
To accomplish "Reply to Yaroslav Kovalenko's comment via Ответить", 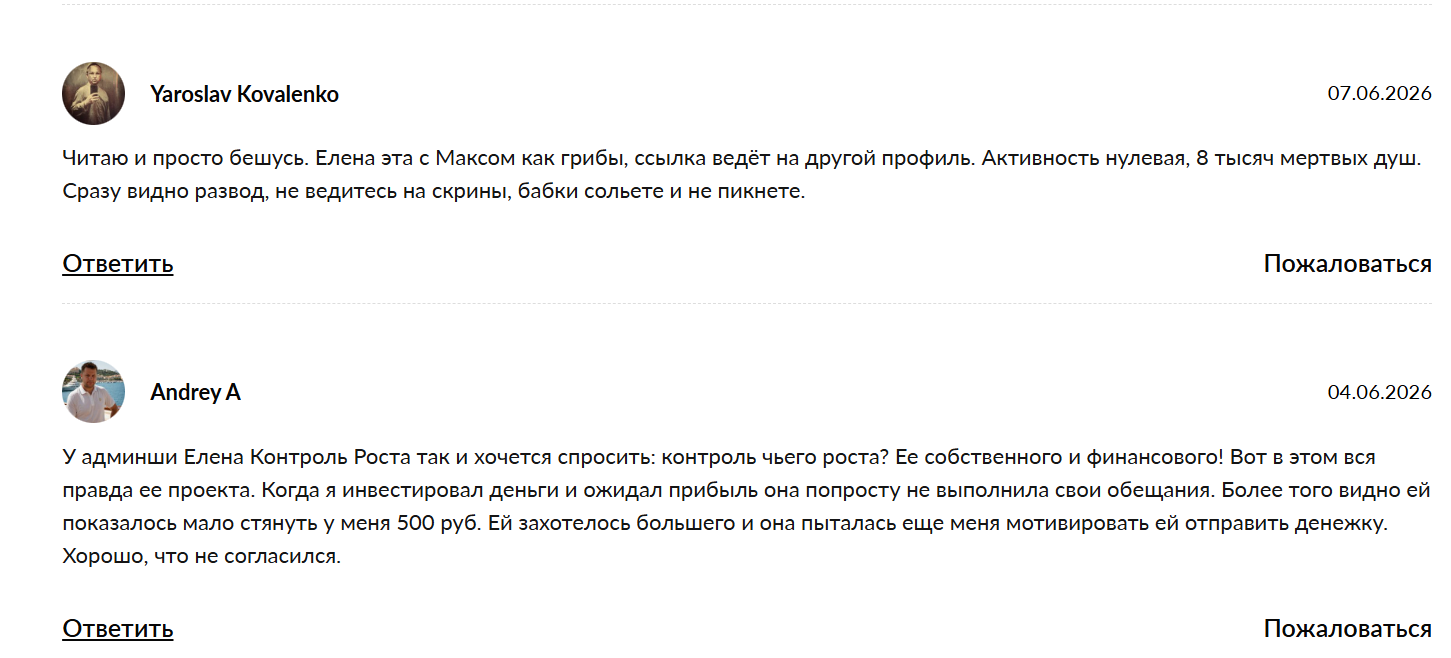I will point(118,263).
